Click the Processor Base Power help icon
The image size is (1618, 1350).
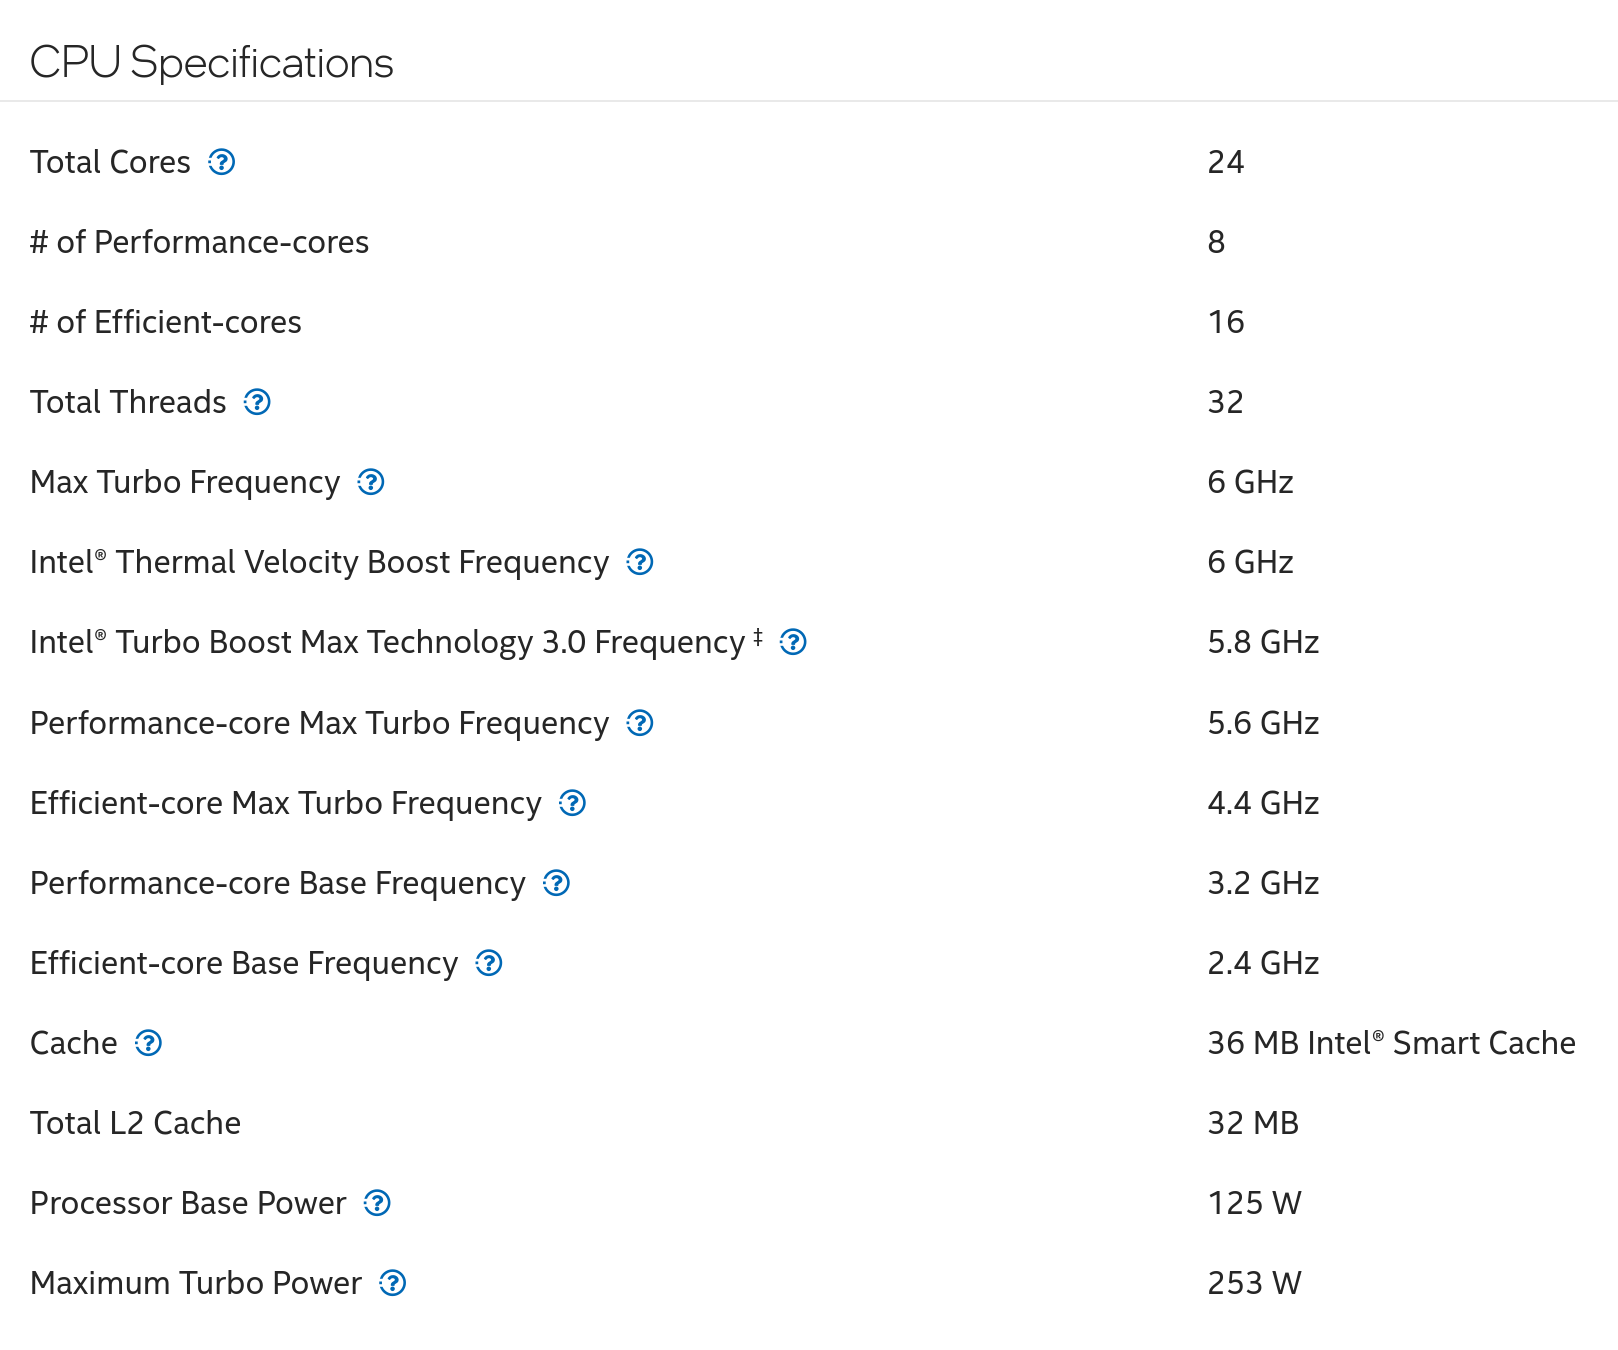click(377, 1203)
